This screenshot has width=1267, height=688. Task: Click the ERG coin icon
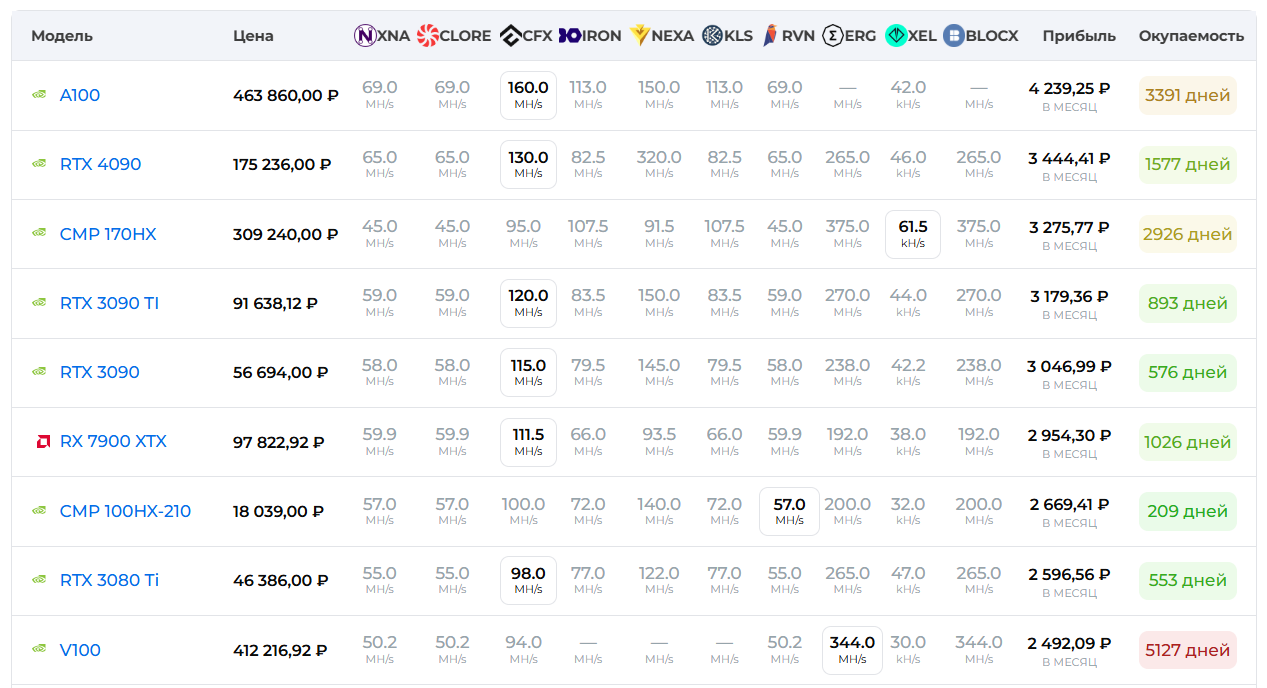831,36
